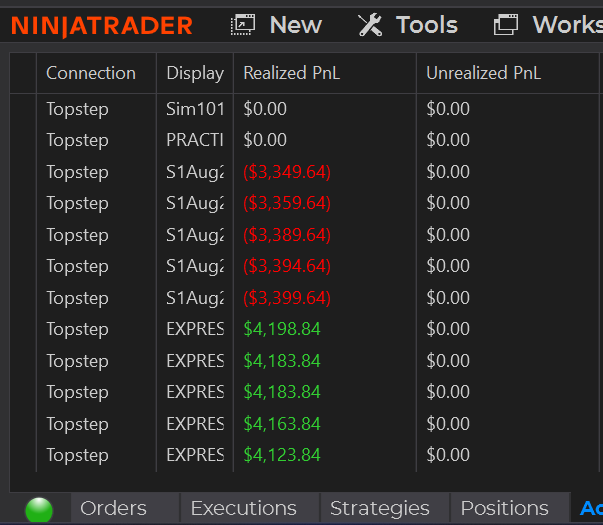Click Realized PnL $0.00 in PRACTI row

265,140
